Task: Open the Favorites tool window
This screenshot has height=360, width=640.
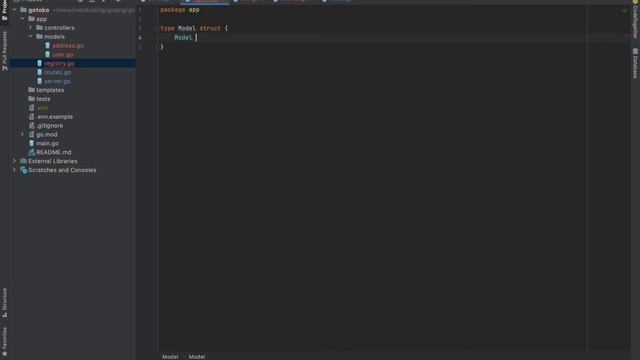Action: 4,342
